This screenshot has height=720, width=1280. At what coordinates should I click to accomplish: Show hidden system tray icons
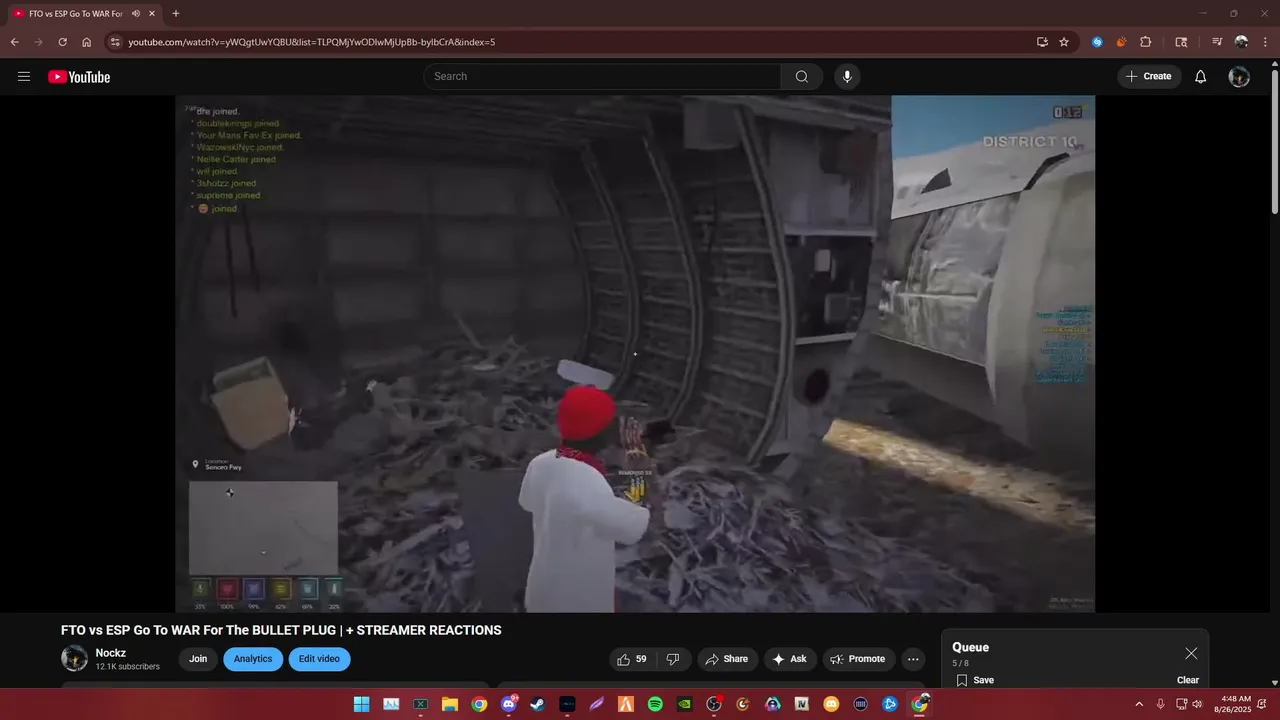[x=1138, y=704]
